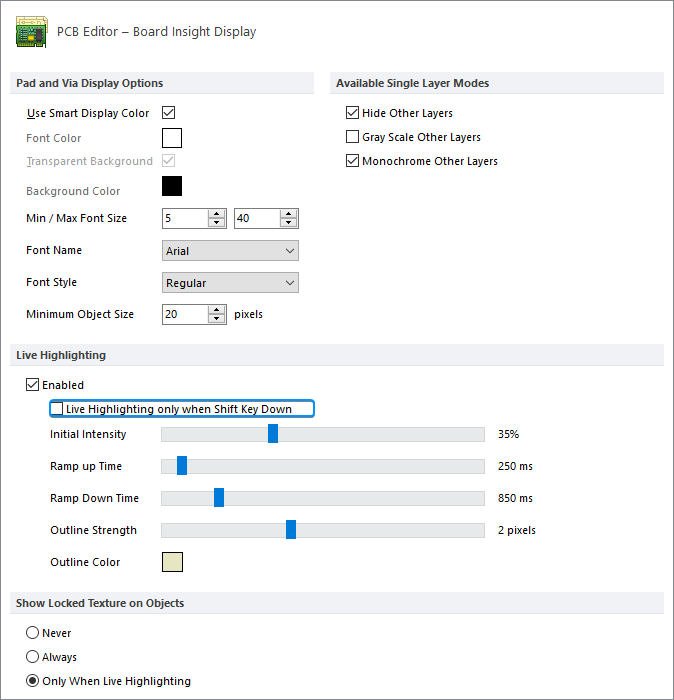
Task: Click the Ramp Down Time slider handle
Action: 219,498
